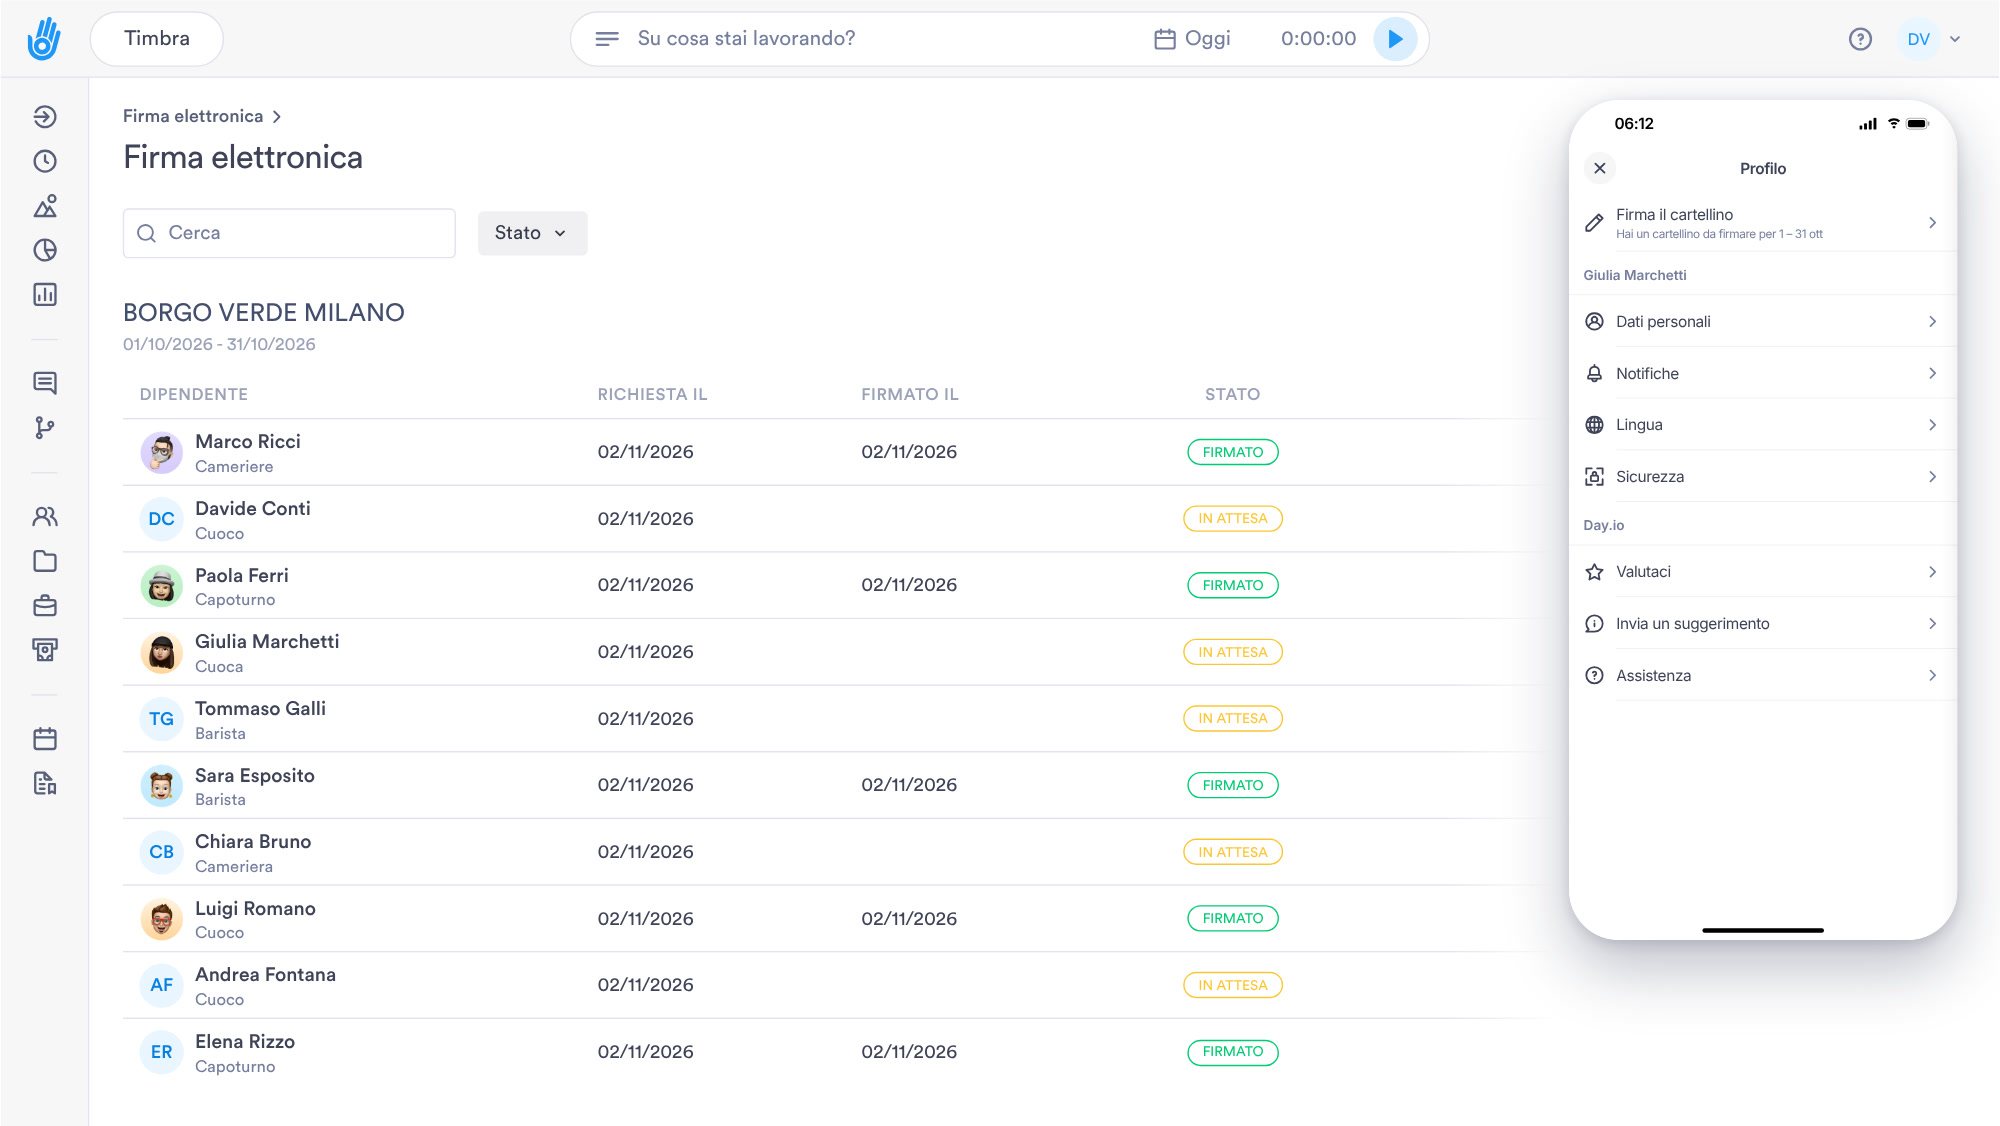
Task: Open the help question mark icon
Action: tap(1860, 39)
